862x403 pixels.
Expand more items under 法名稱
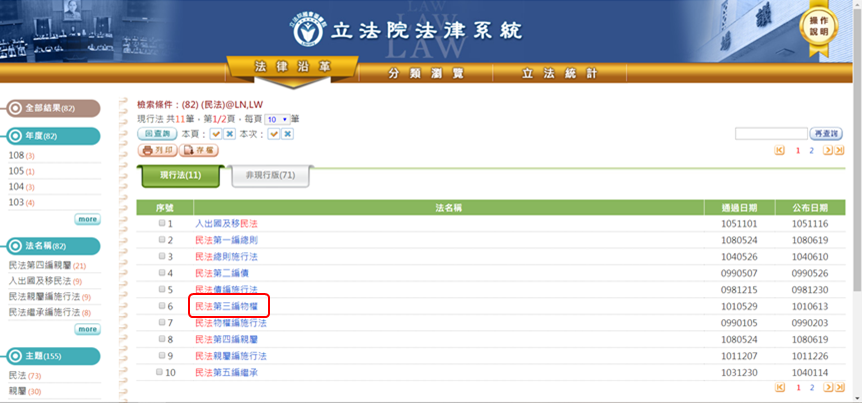pos(87,329)
